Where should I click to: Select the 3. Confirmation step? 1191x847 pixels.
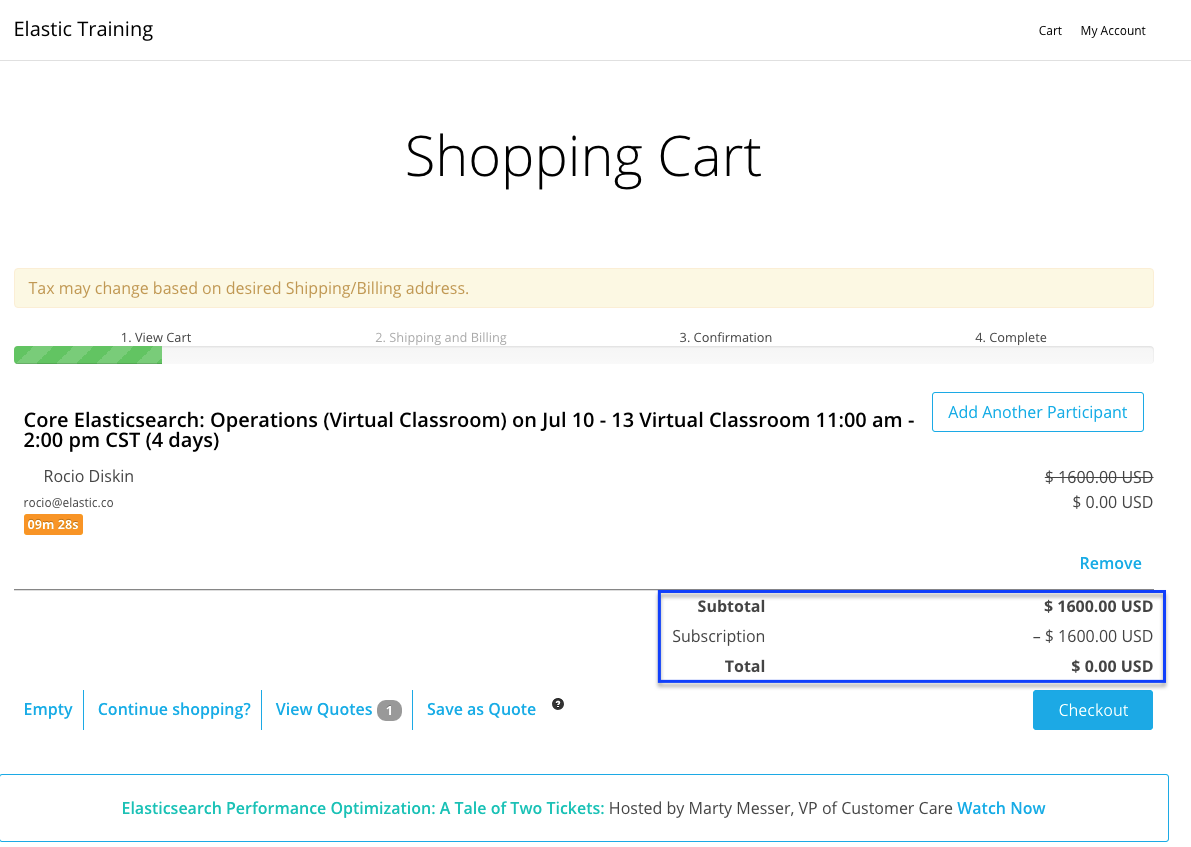725,337
